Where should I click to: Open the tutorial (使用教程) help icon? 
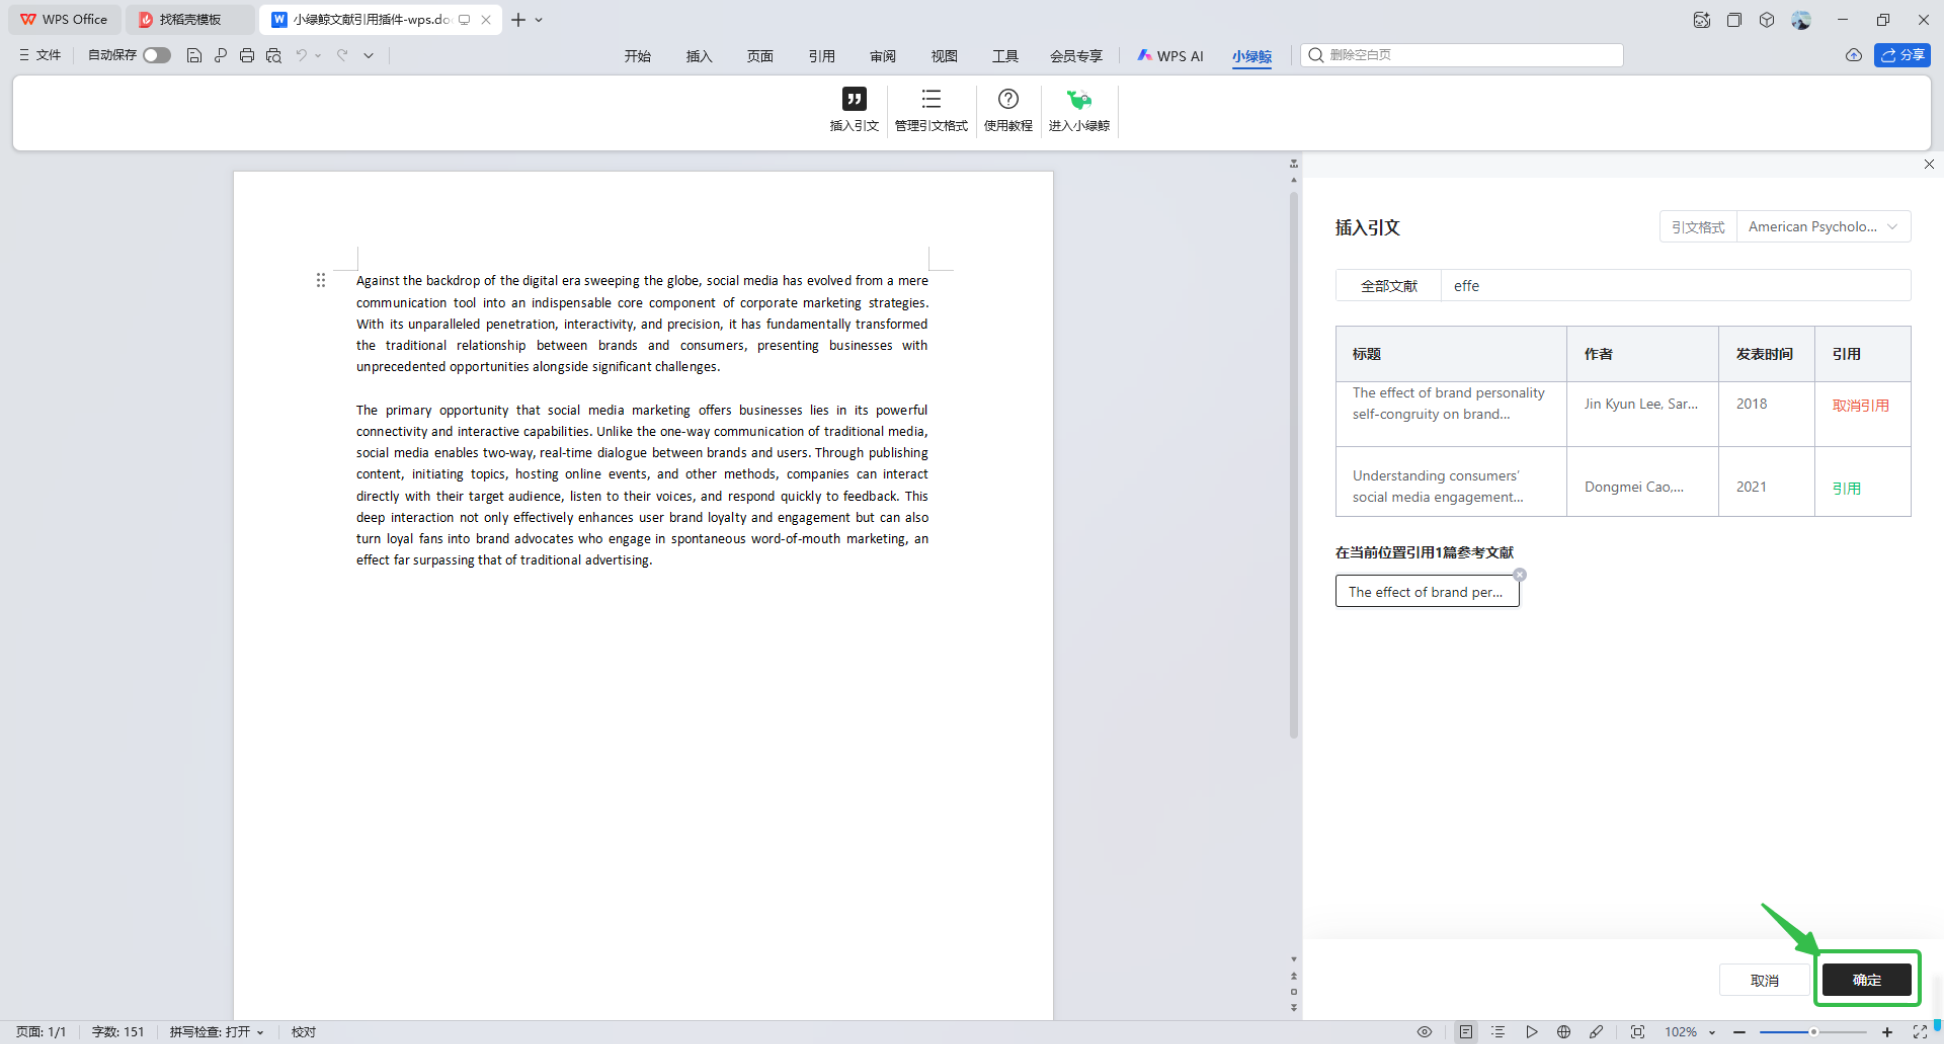1007,100
